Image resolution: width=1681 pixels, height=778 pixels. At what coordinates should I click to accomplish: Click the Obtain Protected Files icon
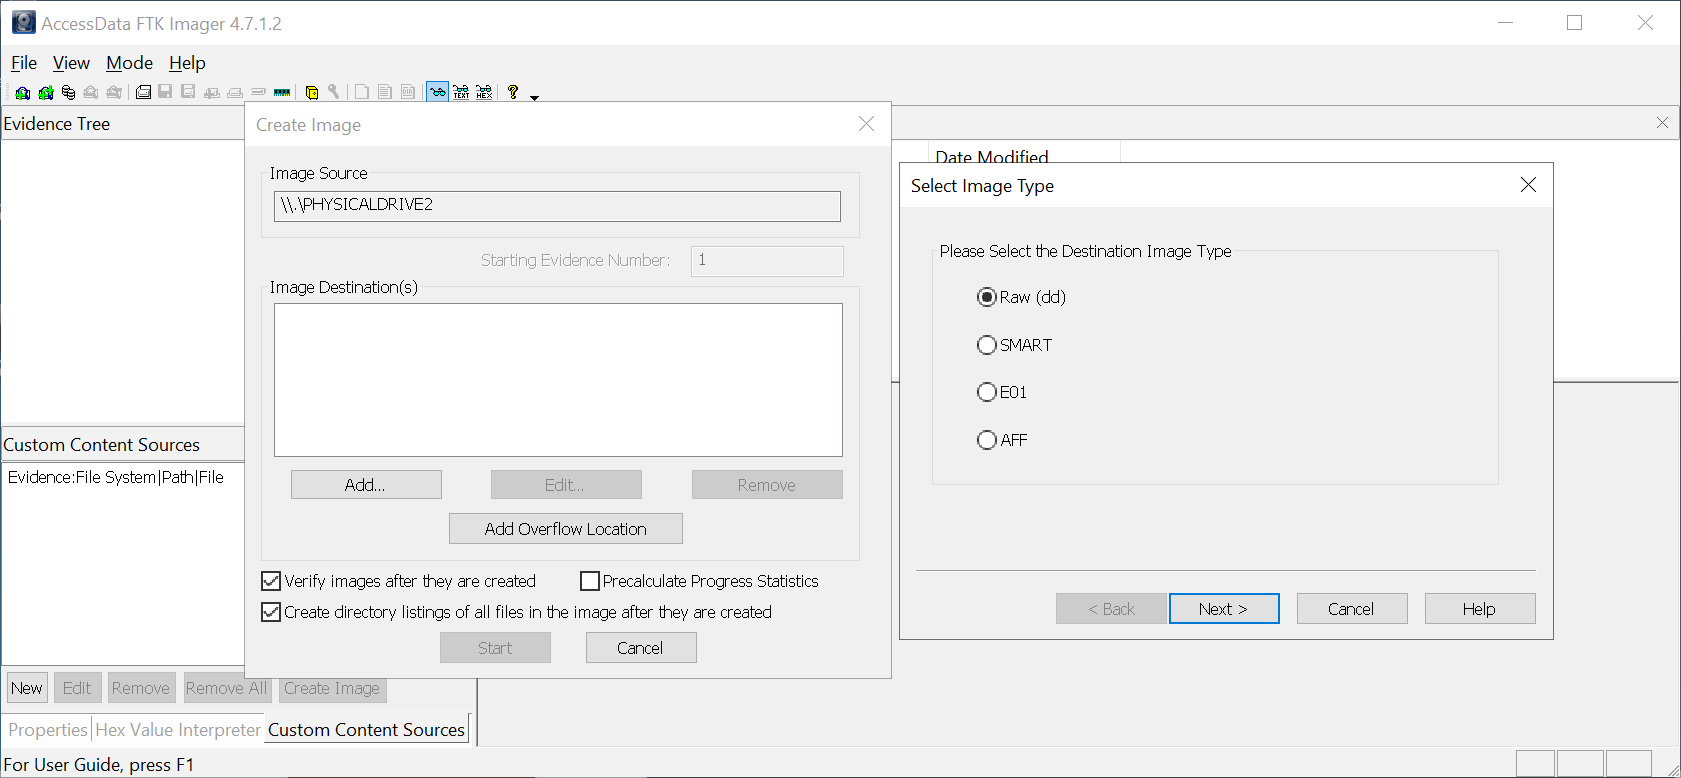(311, 93)
